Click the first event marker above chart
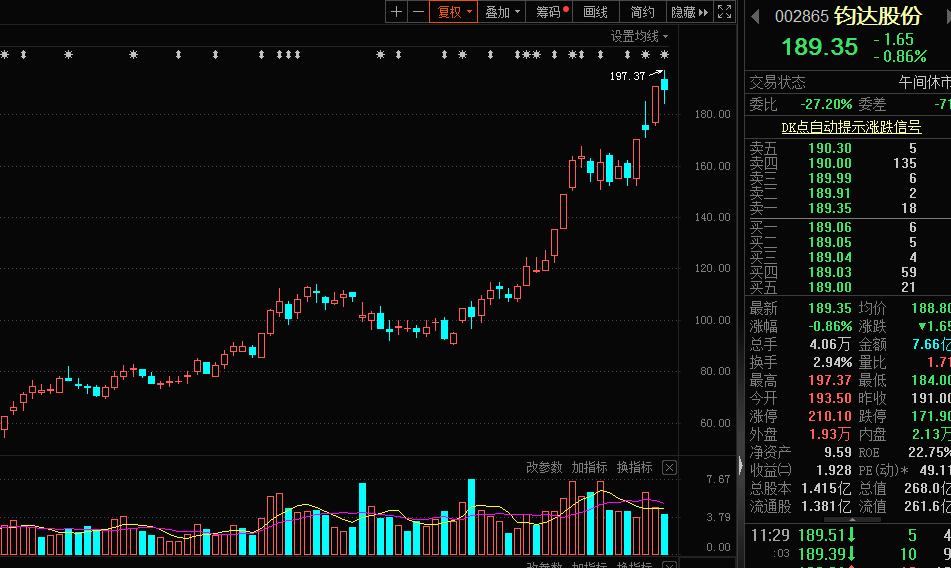Image resolution: width=951 pixels, height=568 pixels. tap(5, 54)
